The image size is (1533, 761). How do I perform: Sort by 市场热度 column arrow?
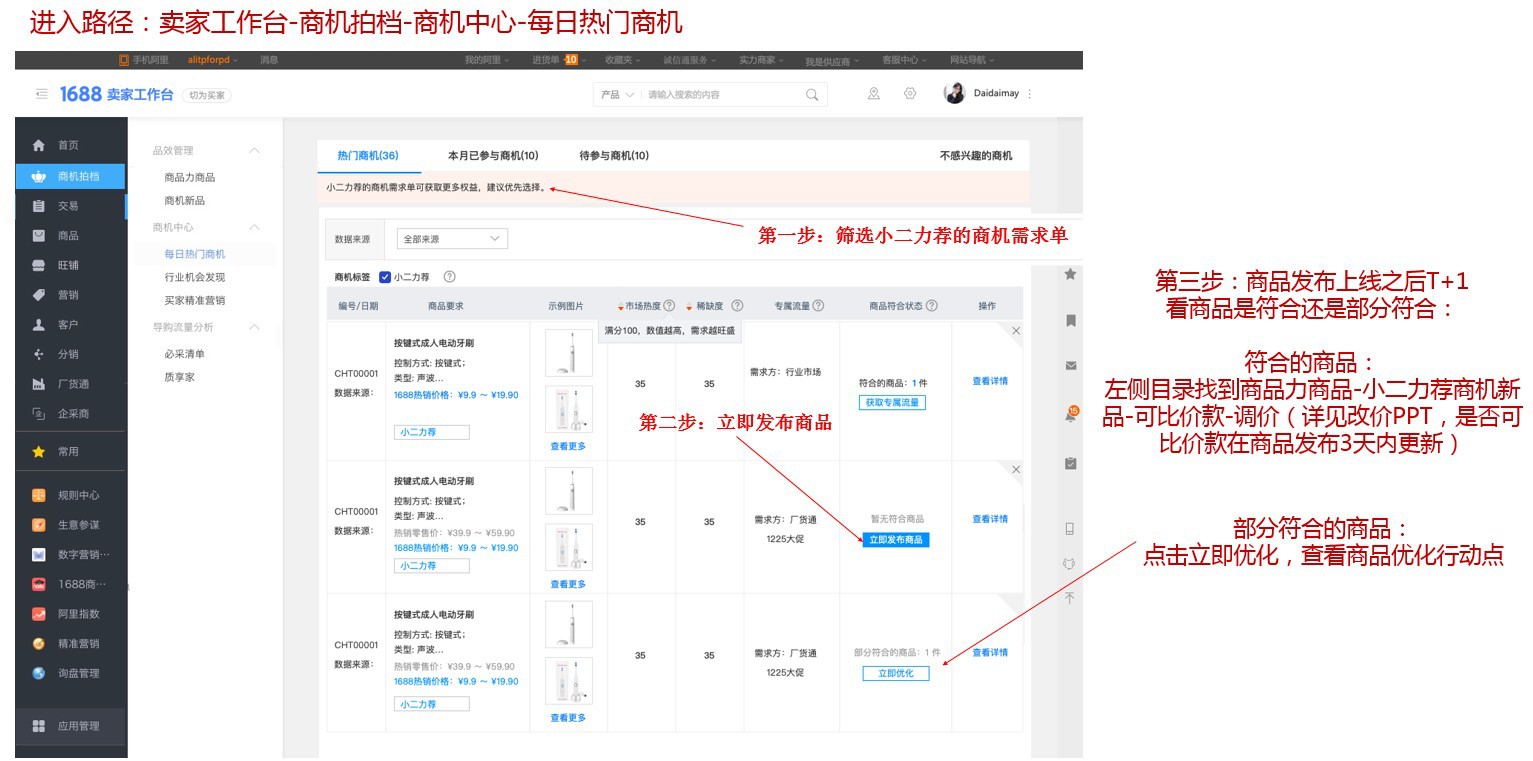pos(620,307)
